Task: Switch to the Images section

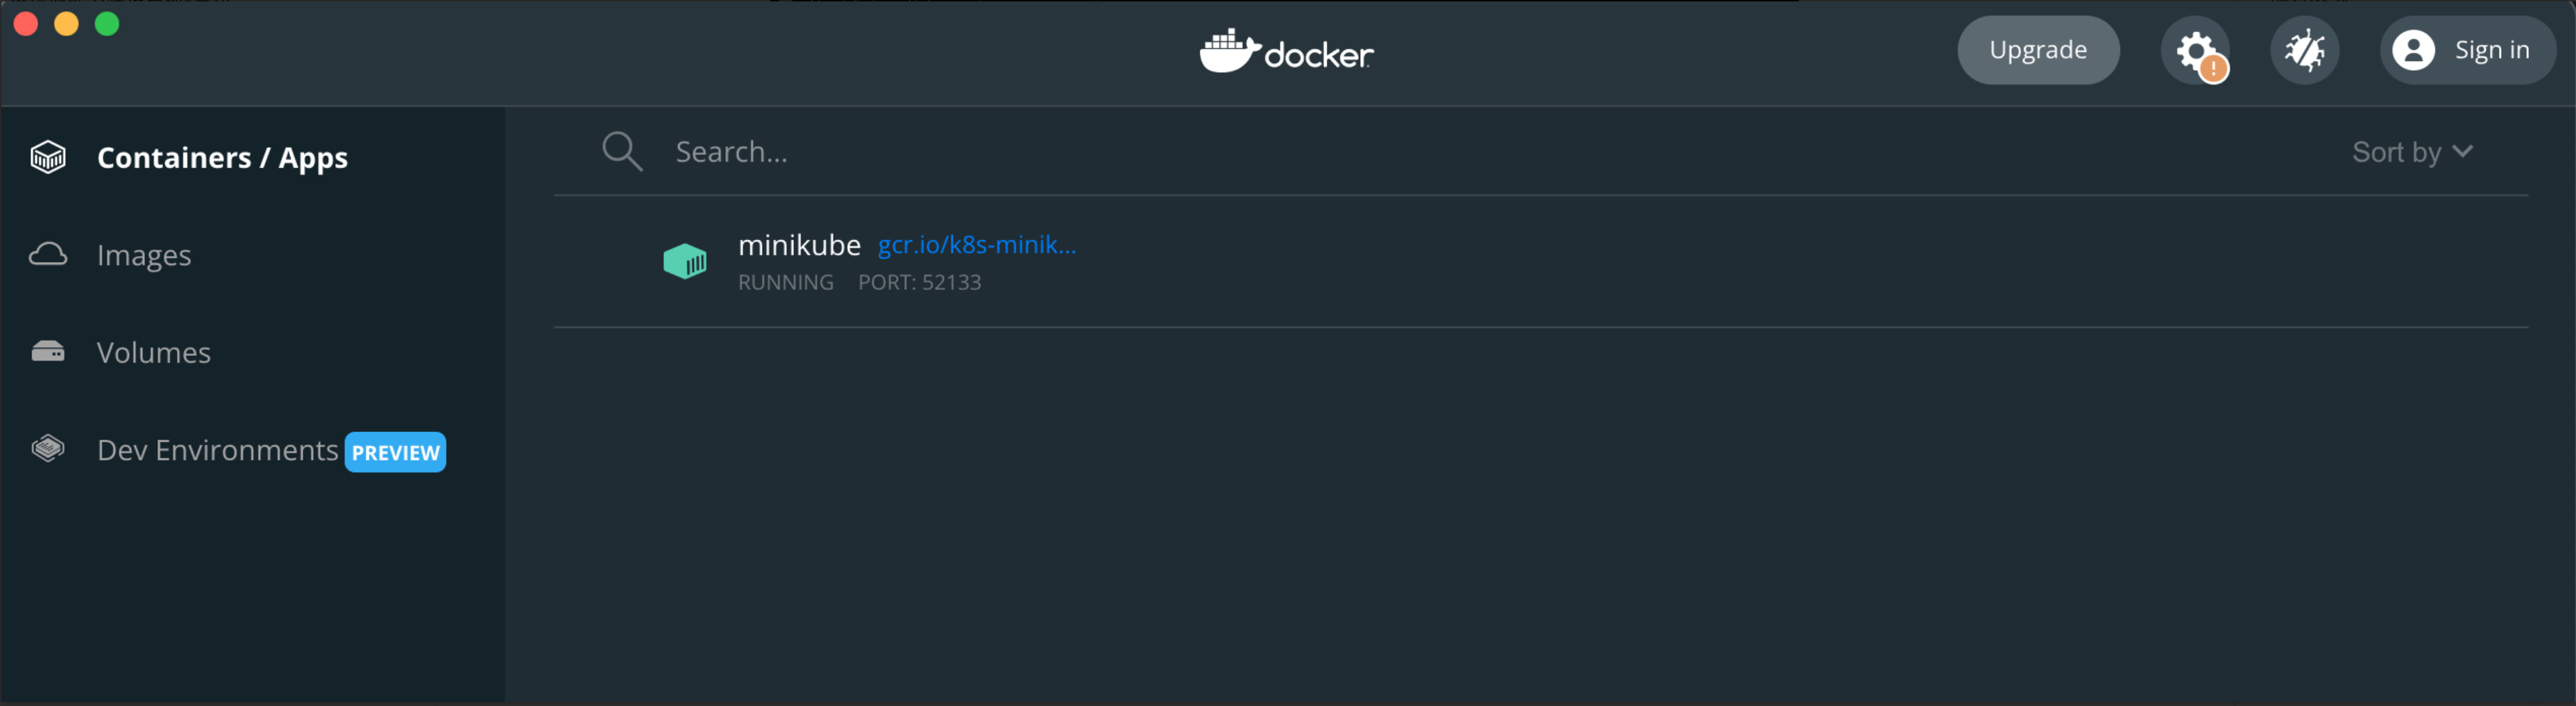Action: [x=144, y=254]
